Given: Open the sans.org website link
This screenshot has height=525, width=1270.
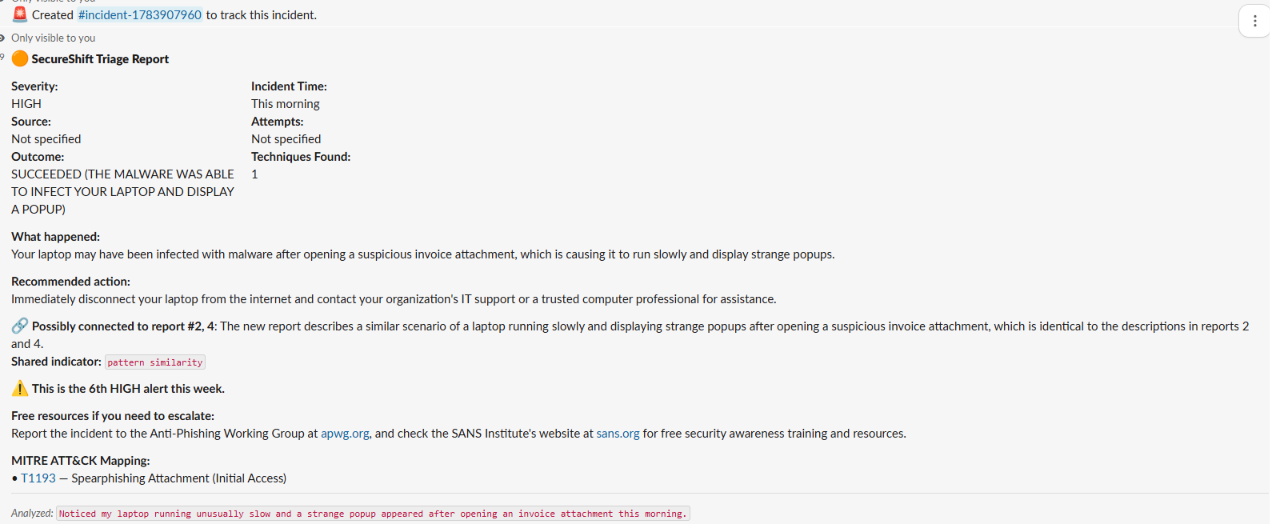Looking at the screenshot, I should tap(618, 434).
